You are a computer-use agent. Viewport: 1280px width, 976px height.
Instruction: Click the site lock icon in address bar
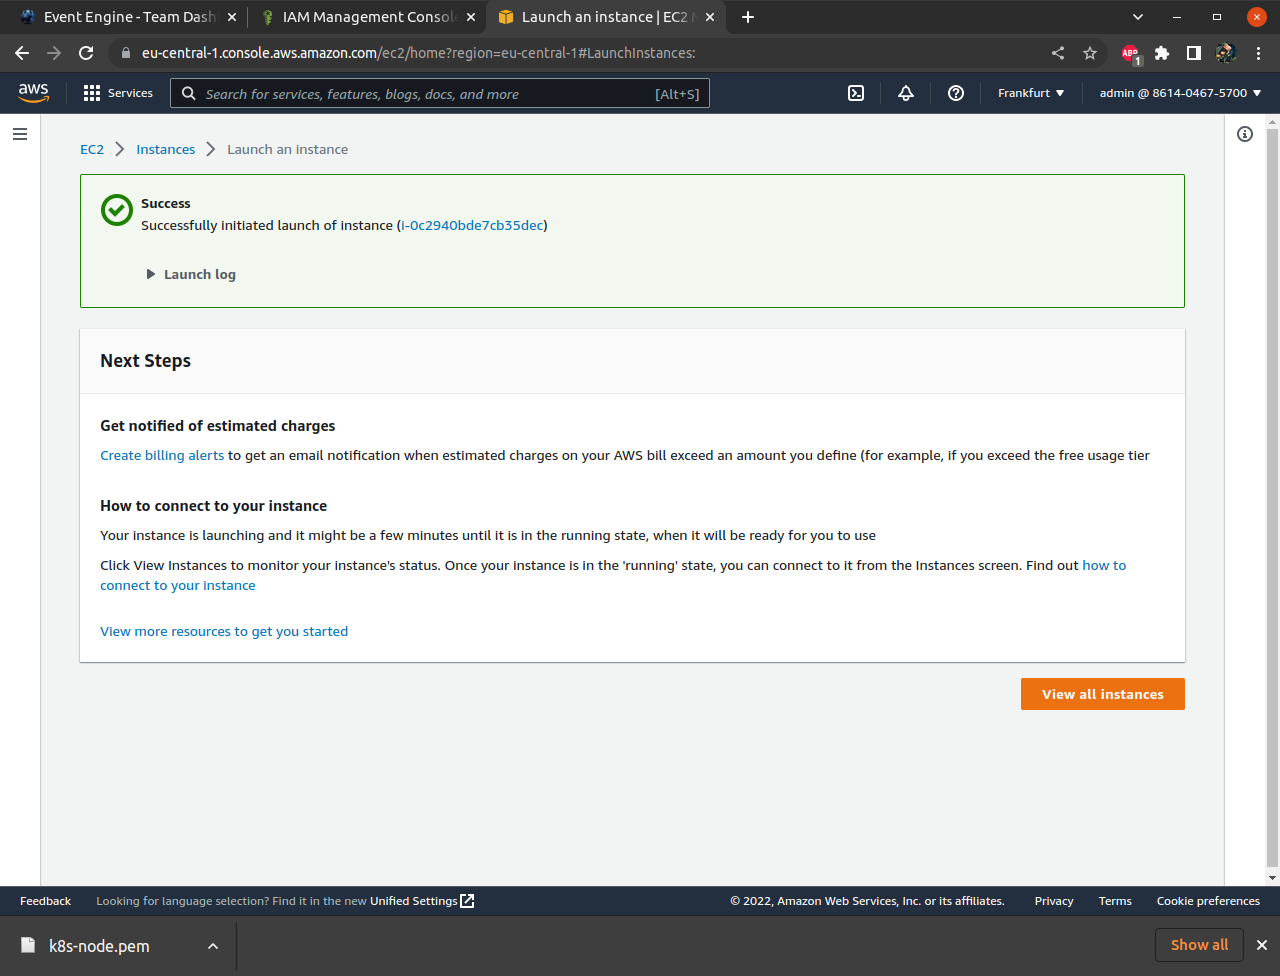pyautogui.click(x=125, y=53)
